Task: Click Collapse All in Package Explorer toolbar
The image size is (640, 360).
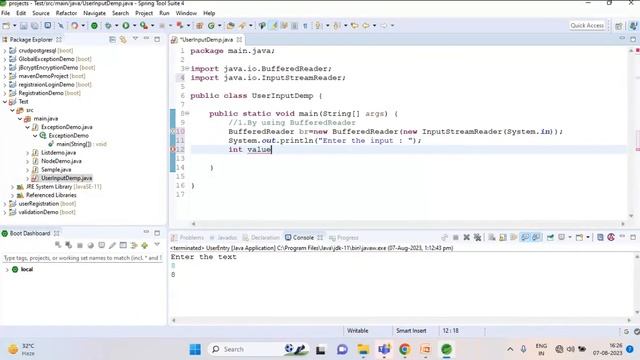Action: click(x=113, y=40)
